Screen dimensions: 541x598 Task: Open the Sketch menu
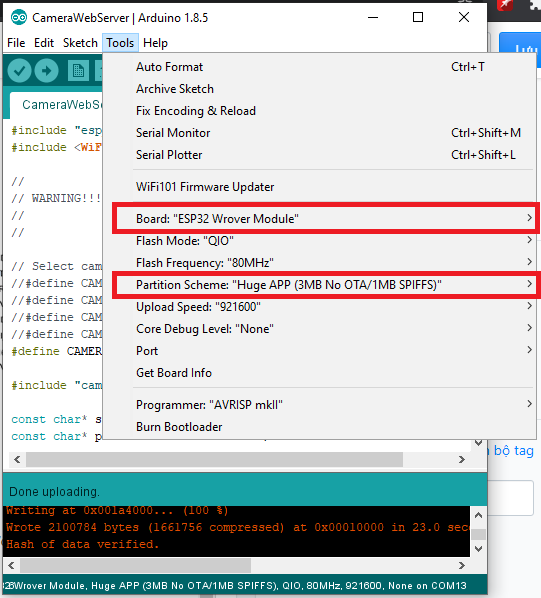point(80,43)
